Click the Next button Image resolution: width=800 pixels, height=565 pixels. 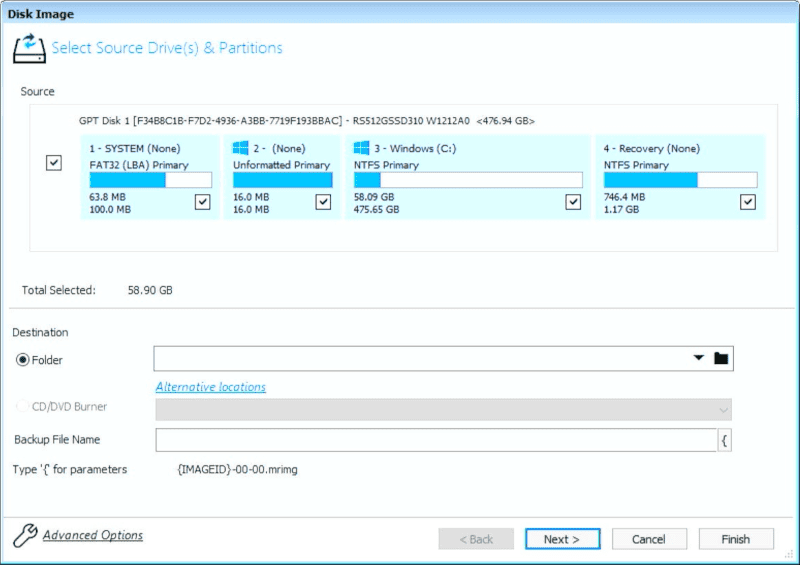tap(562, 539)
